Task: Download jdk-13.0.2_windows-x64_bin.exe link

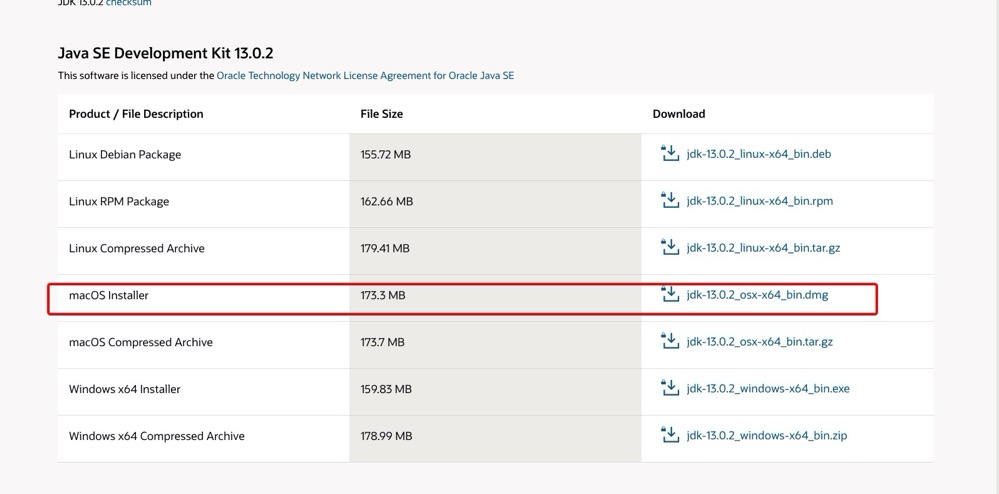Action: pos(768,389)
